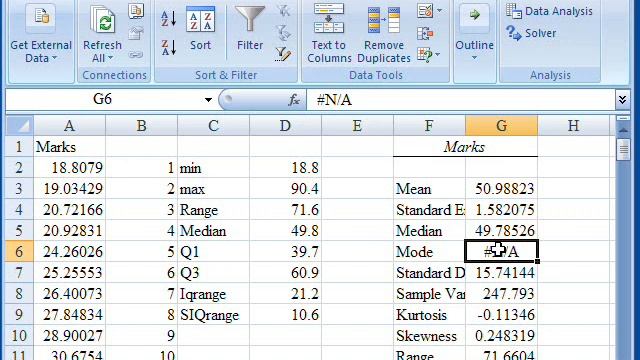Expand the What-If Analysis dropdown arrow
Screen dimensions: 640x360
[x=438, y=54]
